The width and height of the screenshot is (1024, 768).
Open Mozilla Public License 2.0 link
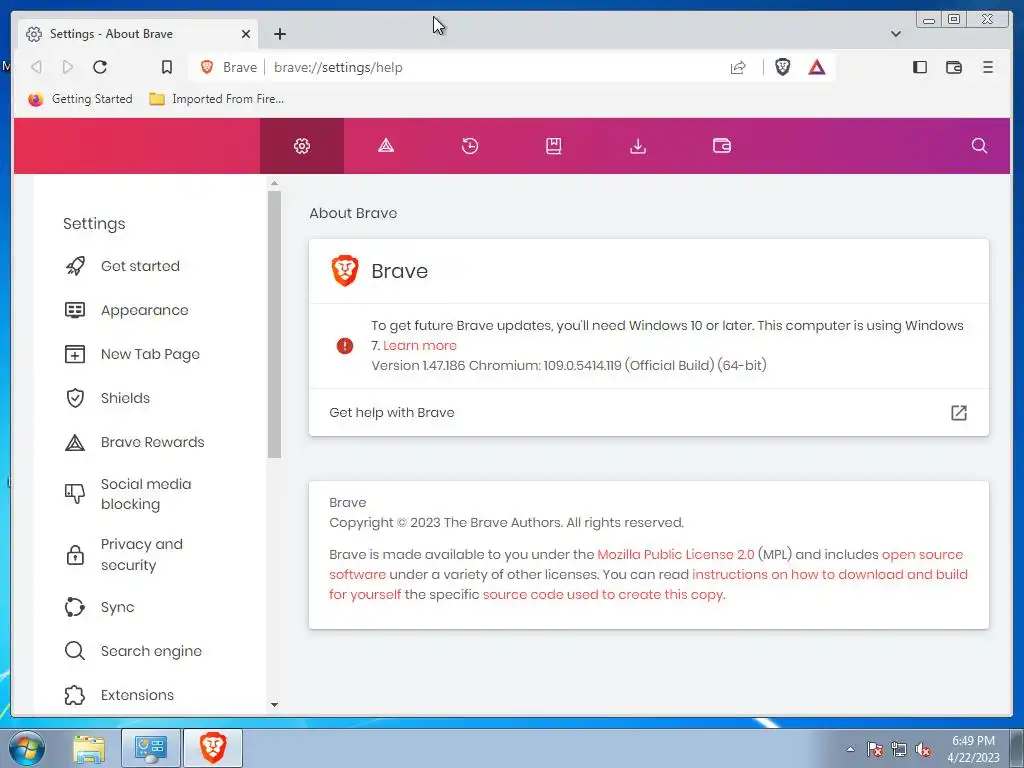[x=675, y=554]
